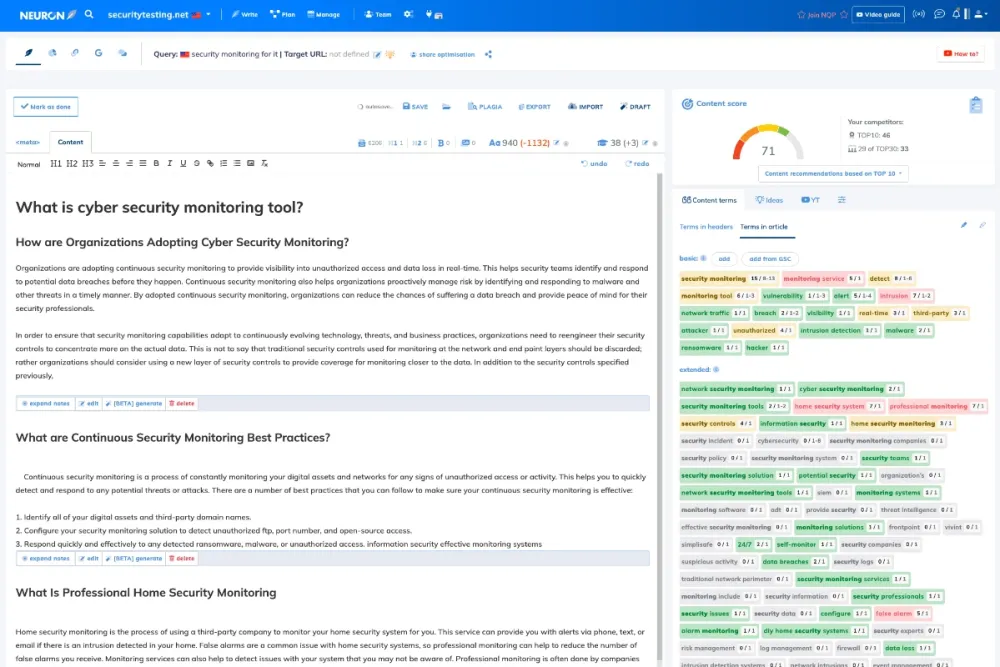The image size is (1000, 667).
Task: Switch to the Content tab
Action: (x=70, y=142)
